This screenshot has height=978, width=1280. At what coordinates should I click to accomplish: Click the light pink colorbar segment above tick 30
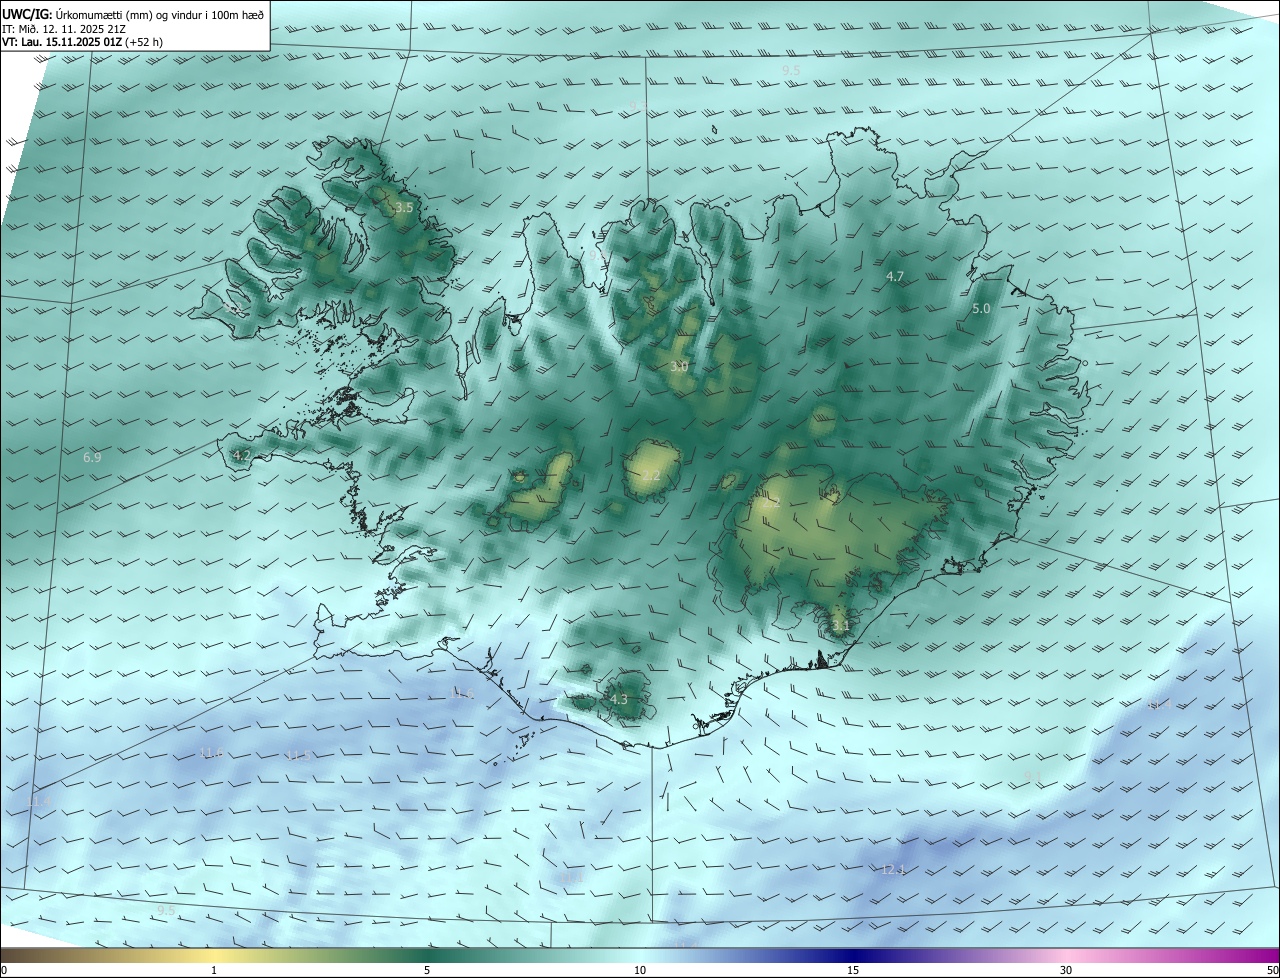[x=1066, y=955]
